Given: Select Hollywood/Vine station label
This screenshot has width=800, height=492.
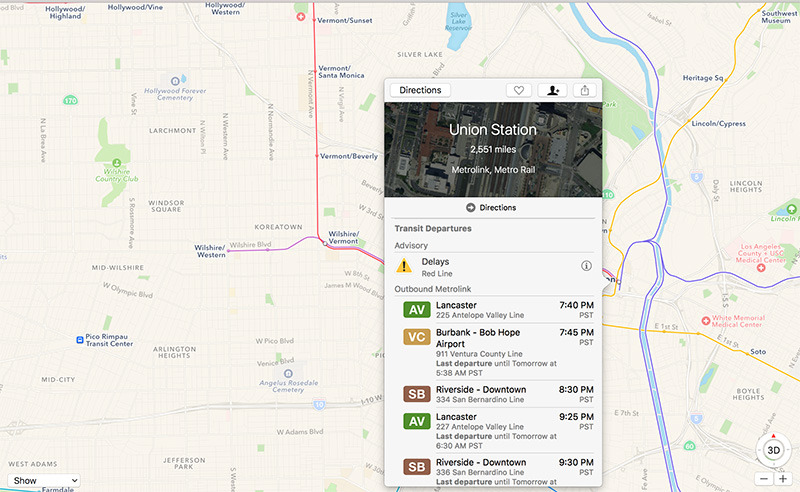Looking at the screenshot, I should (135, 7).
